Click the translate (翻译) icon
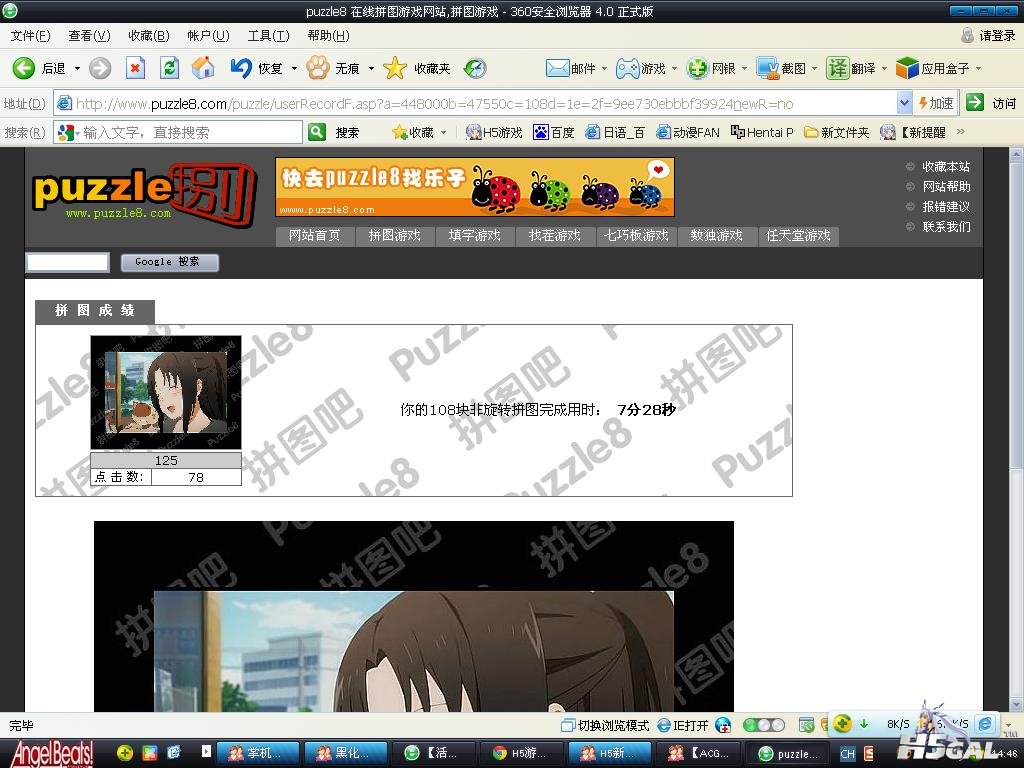Viewport: 1024px width, 768px height. click(837, 68)
